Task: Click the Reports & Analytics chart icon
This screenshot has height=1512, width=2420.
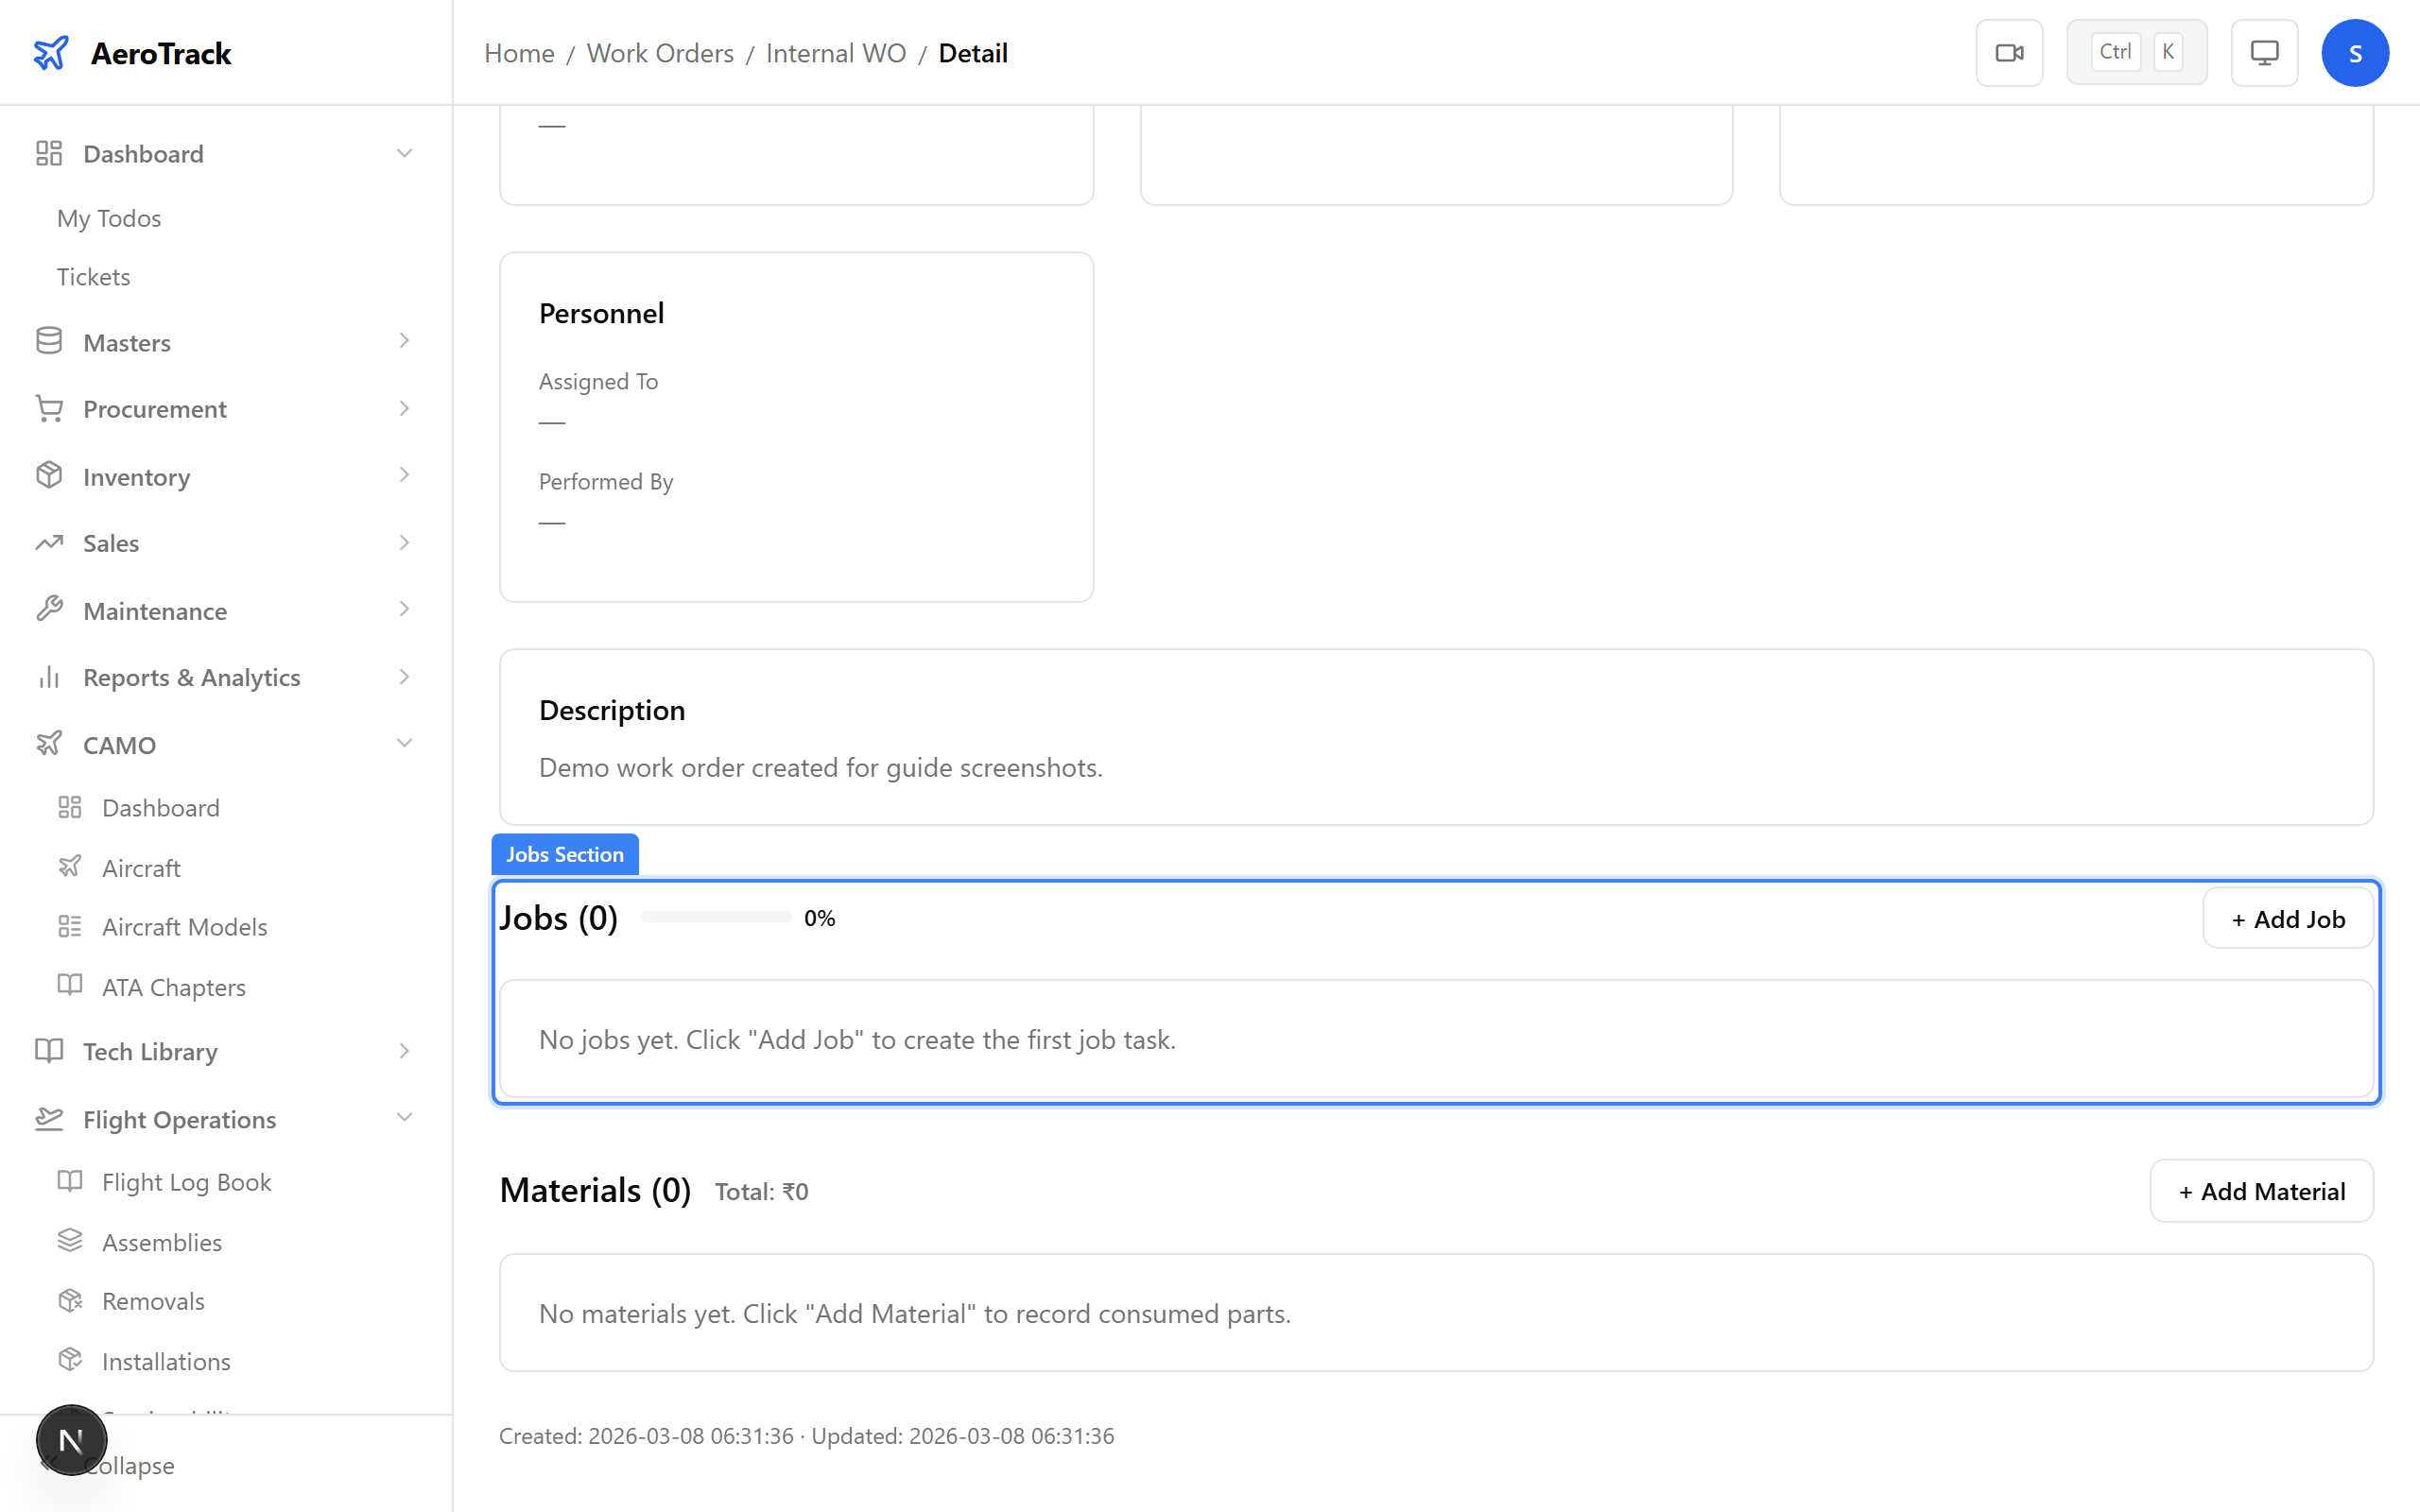Action: click(x=49, y=677)
